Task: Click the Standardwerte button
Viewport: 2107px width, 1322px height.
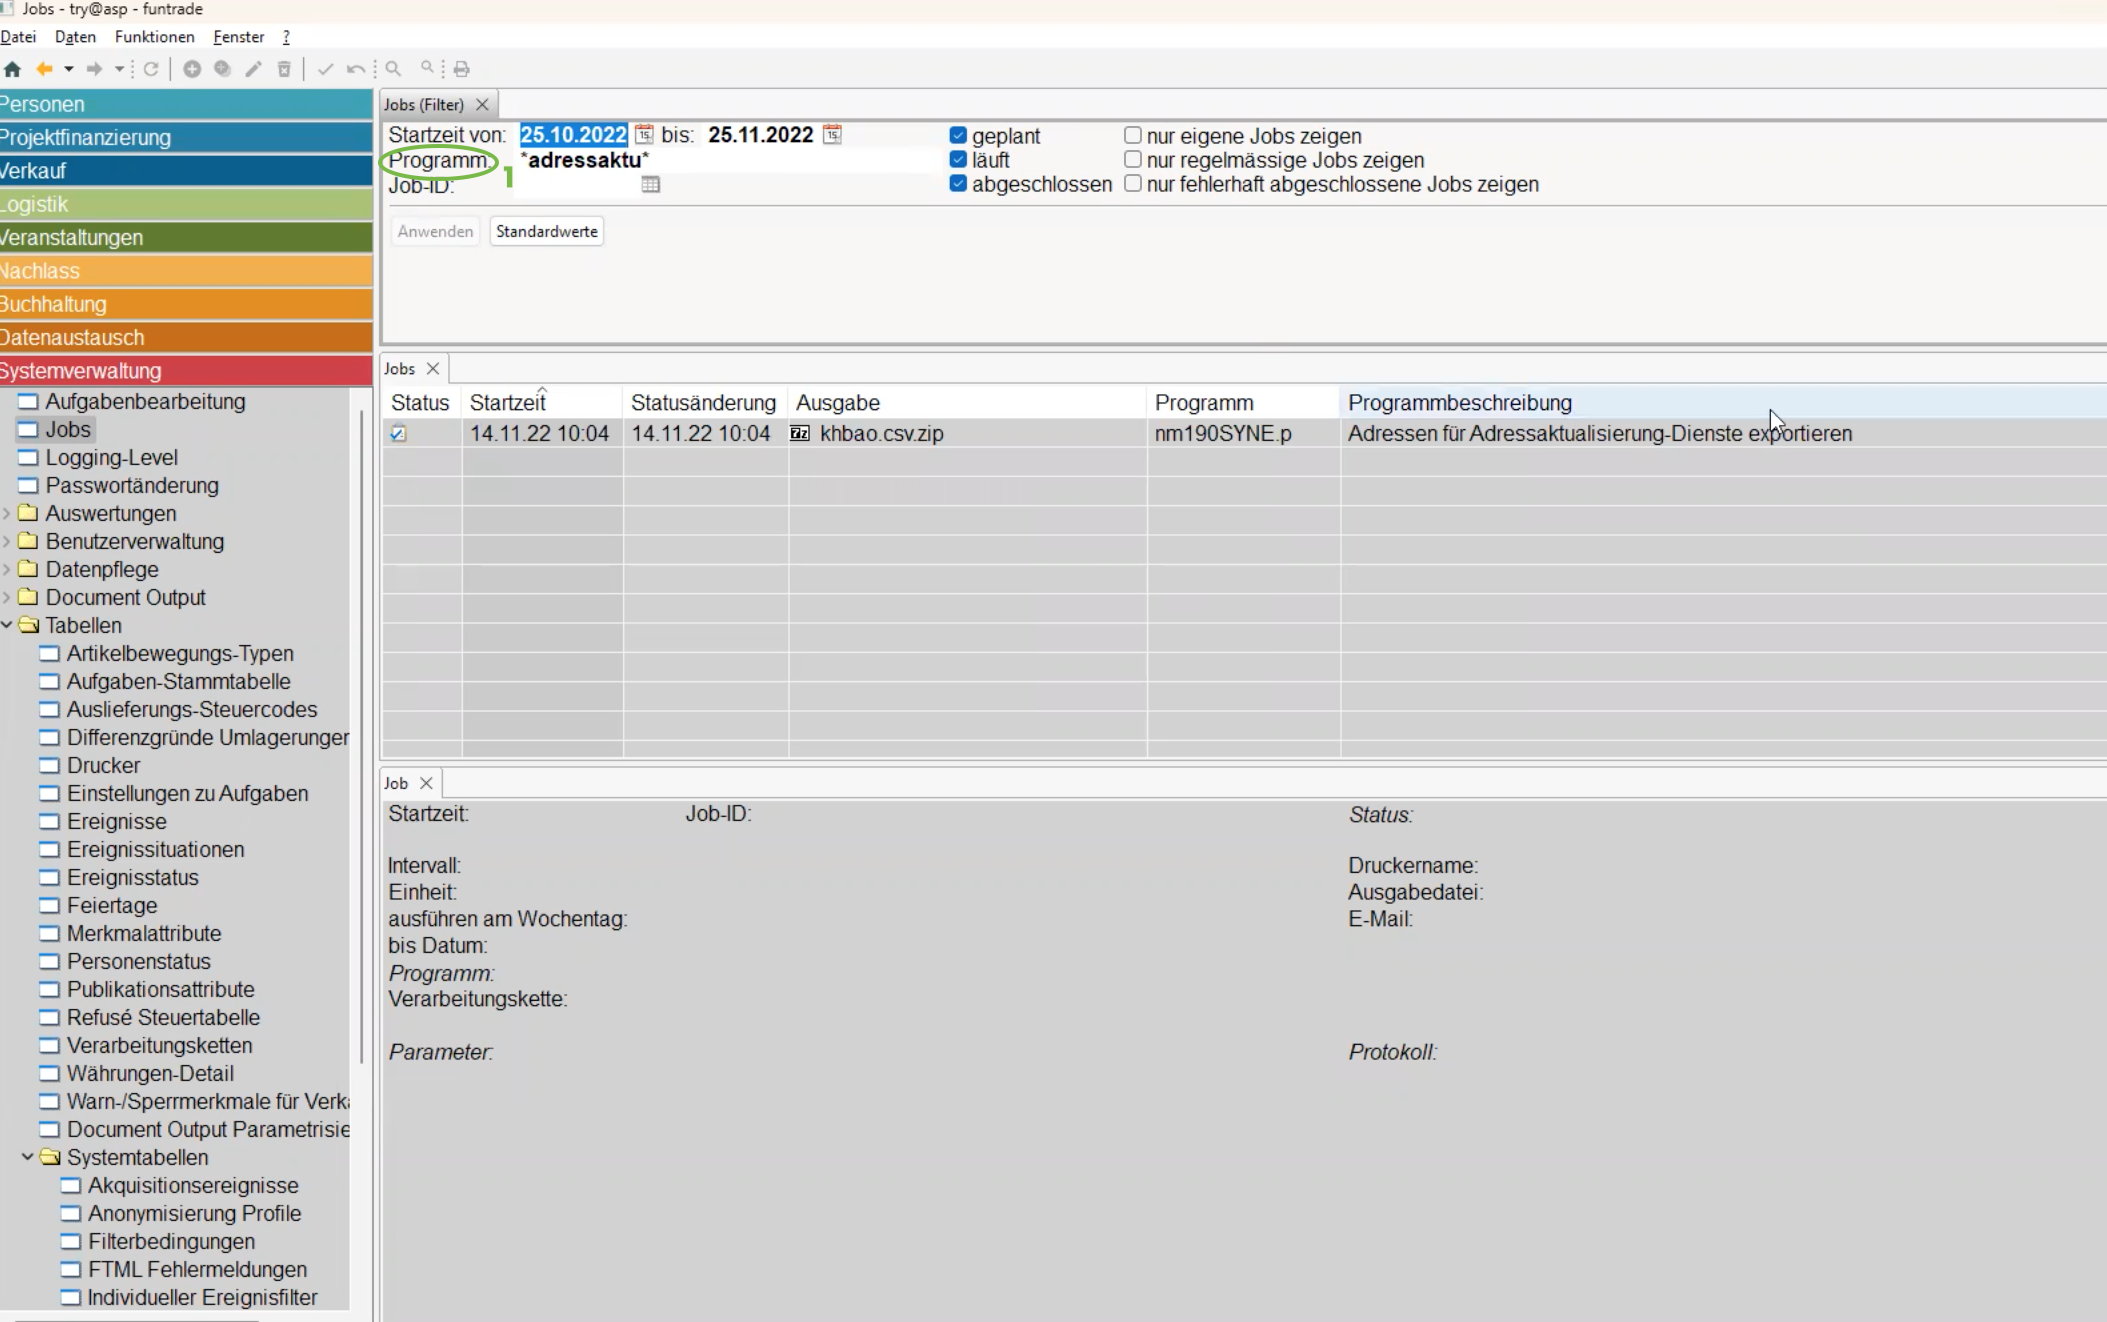Action: coord(546,231)
